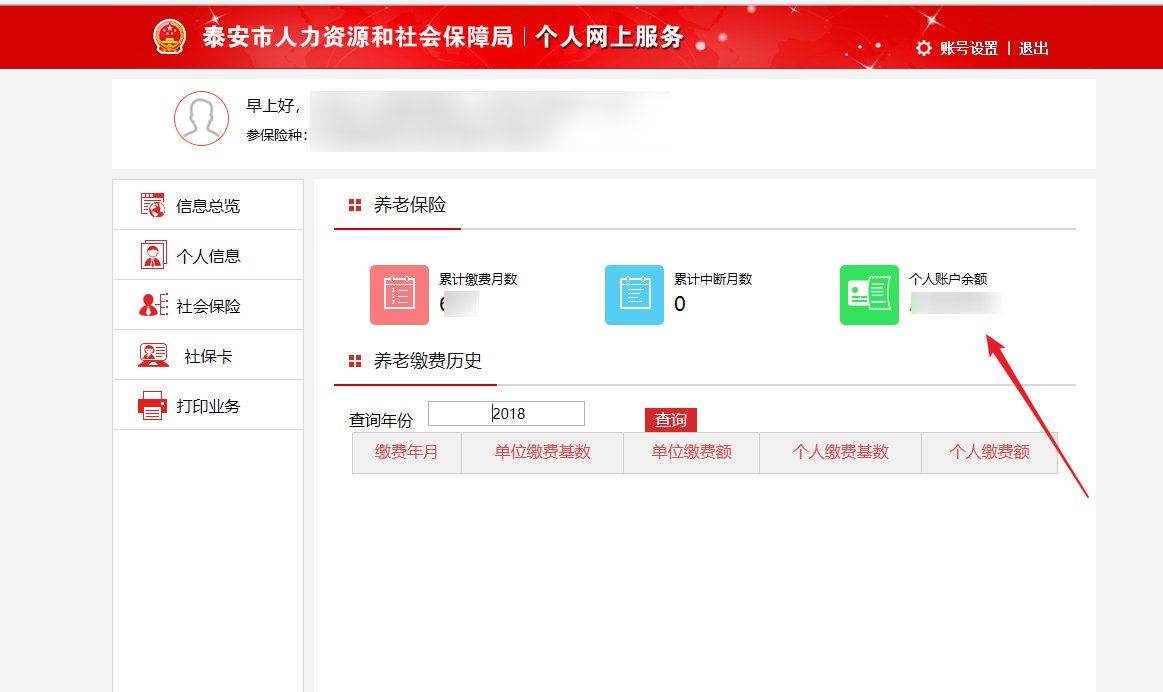Viewport: 1163px width, 692px height.
Task: Select the 信息总览 overview icon in sidebar
Action: pos(151,204)
